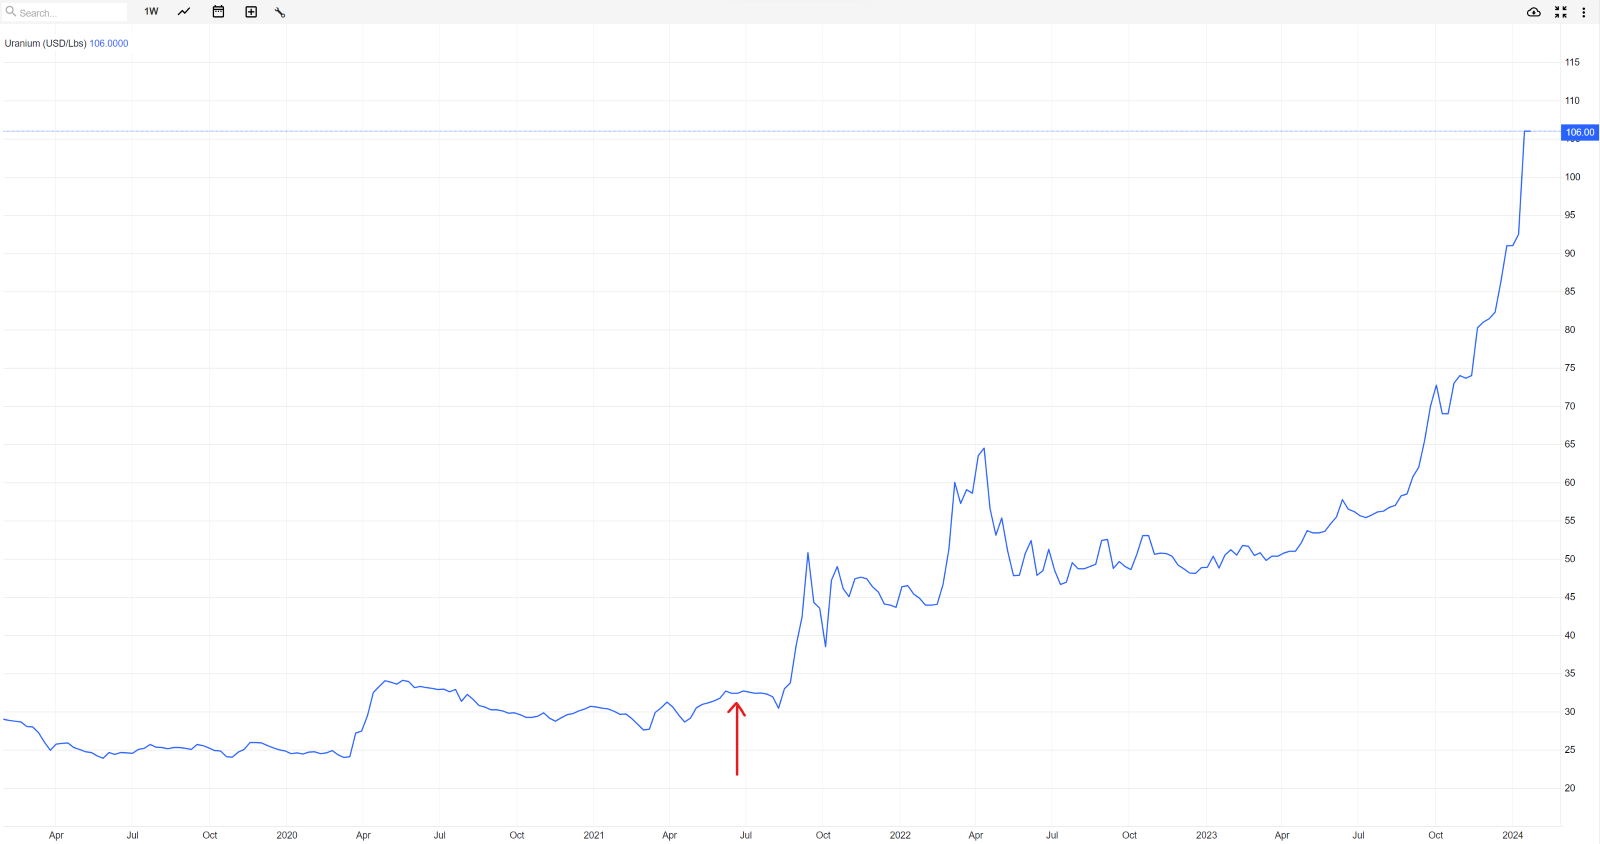Open the calendar date range icon

point(218,12)
